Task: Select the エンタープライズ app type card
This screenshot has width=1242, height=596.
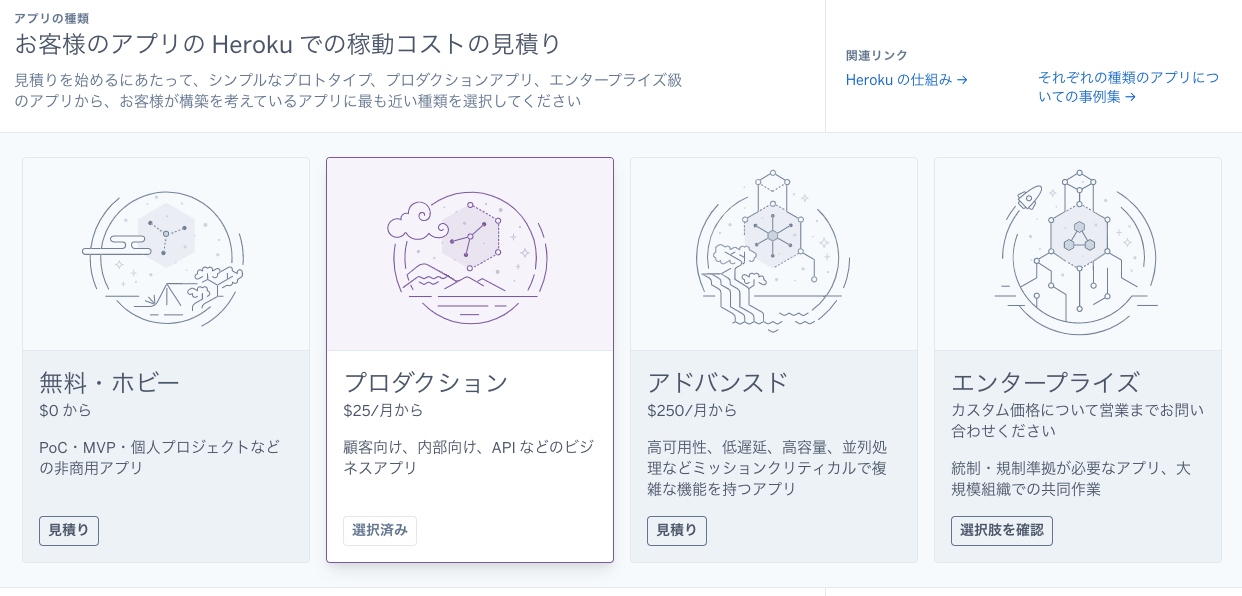Action: [1077, 360]
